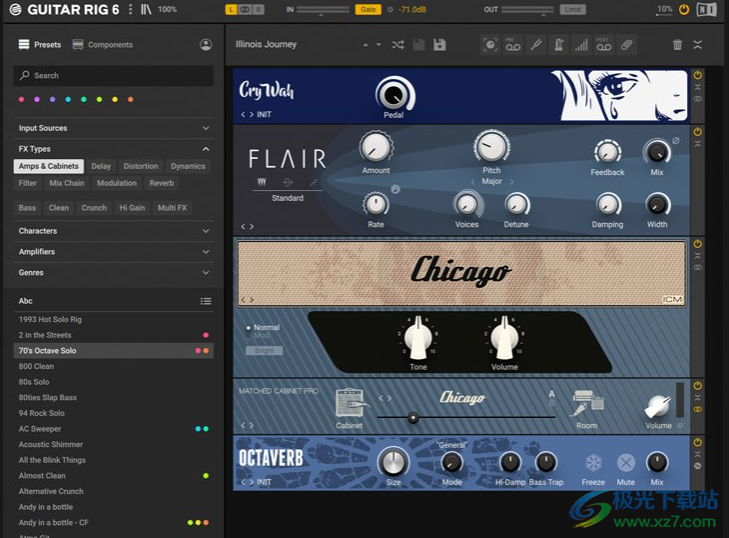
Task: Switch to the Components tab
Action: (x=103, y=45)
